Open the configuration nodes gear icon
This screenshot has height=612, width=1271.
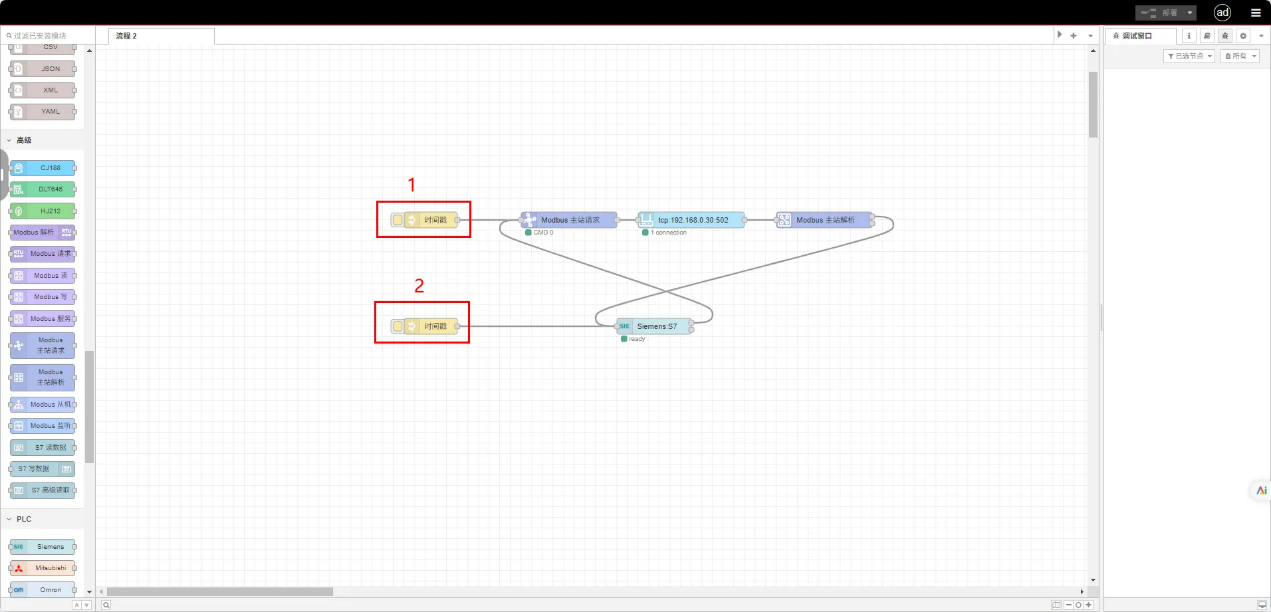[1243, 35]
